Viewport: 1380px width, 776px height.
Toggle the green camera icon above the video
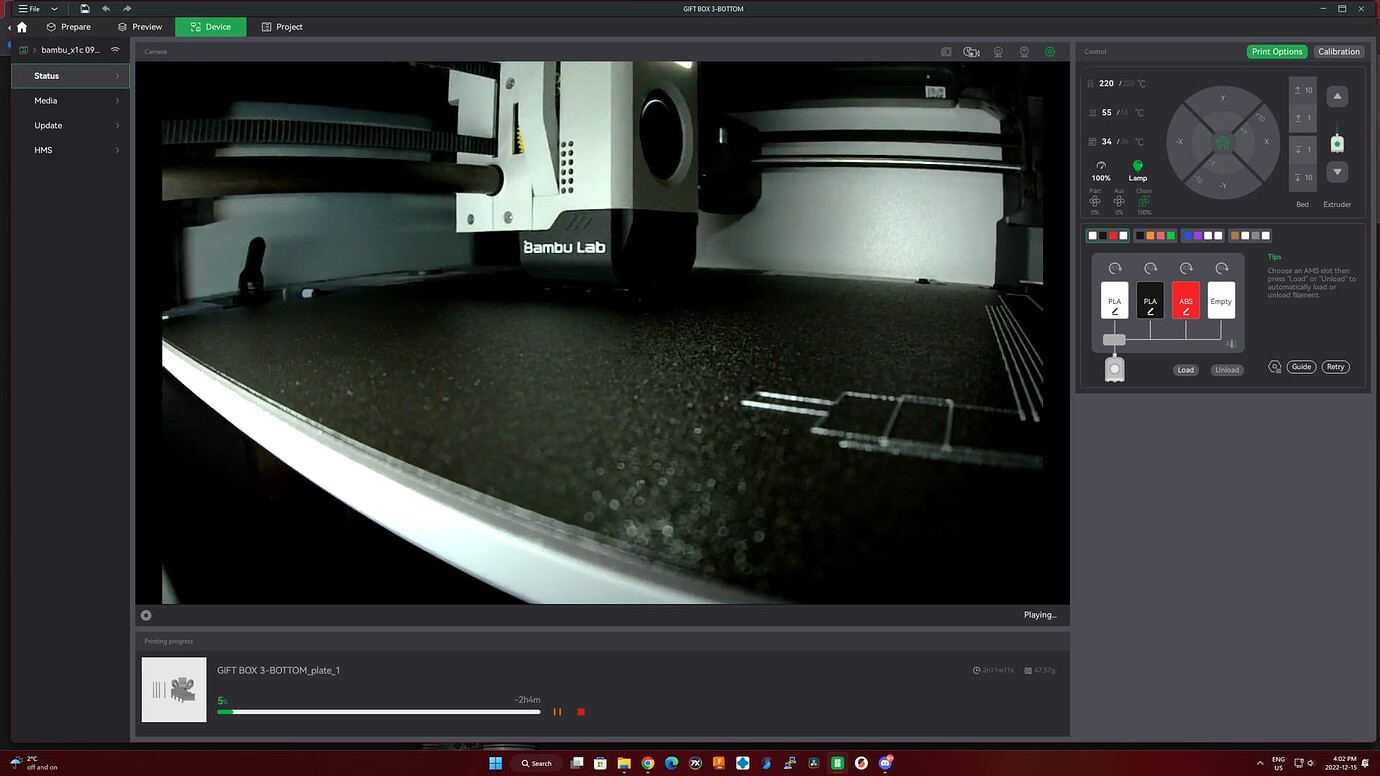tap(1050, 52)
